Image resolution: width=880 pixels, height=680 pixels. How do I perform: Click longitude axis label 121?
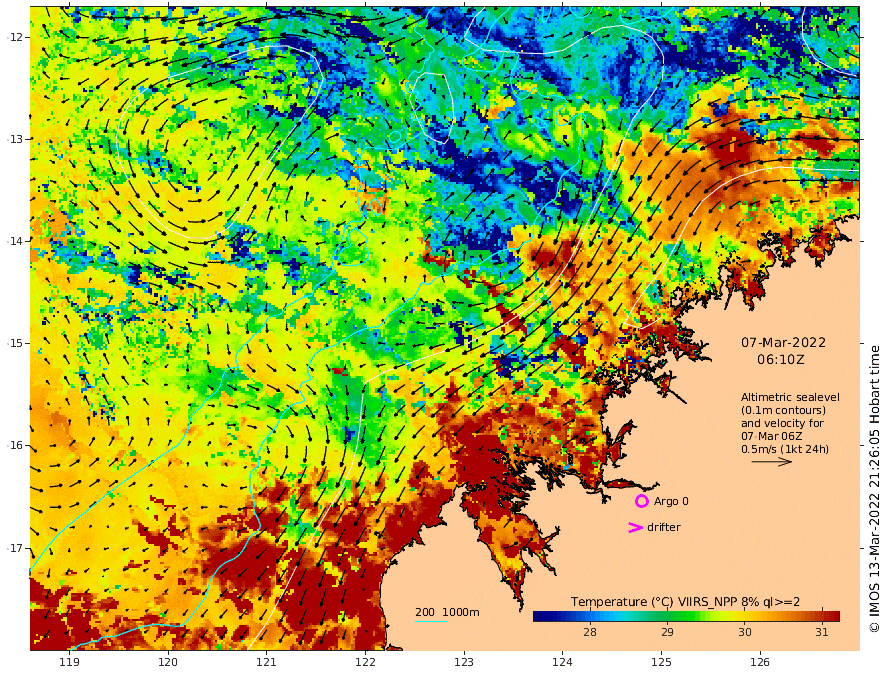coord(267,662)
